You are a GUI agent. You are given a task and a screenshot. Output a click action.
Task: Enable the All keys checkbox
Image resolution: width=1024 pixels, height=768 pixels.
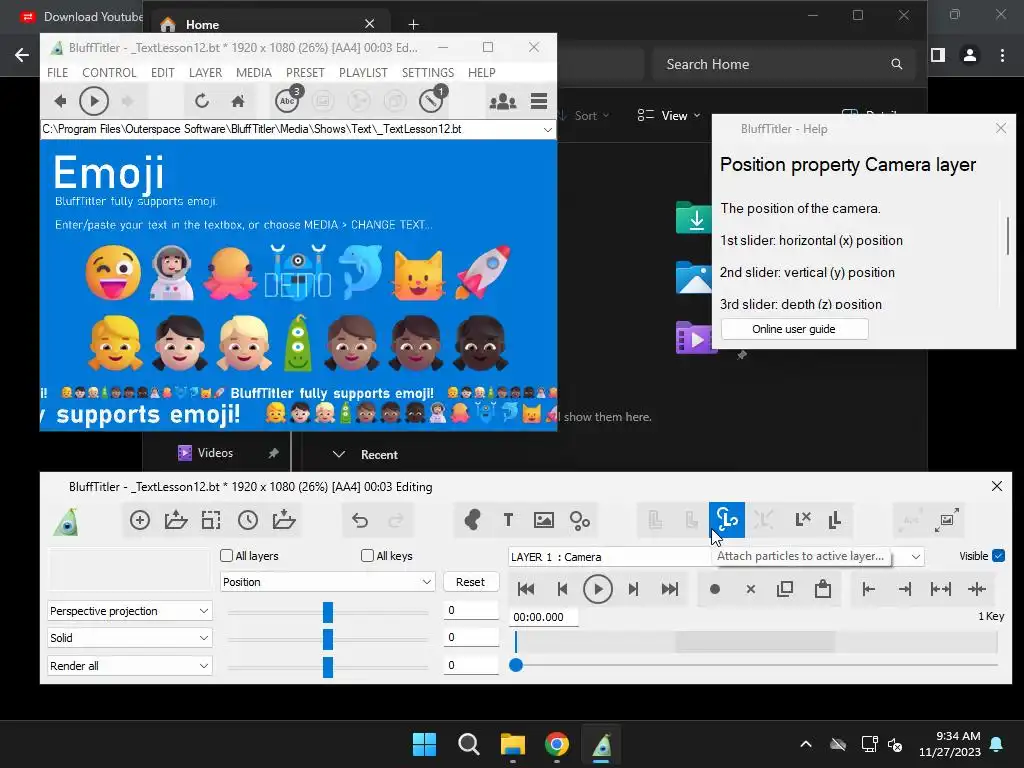click(x=367, y=556)
